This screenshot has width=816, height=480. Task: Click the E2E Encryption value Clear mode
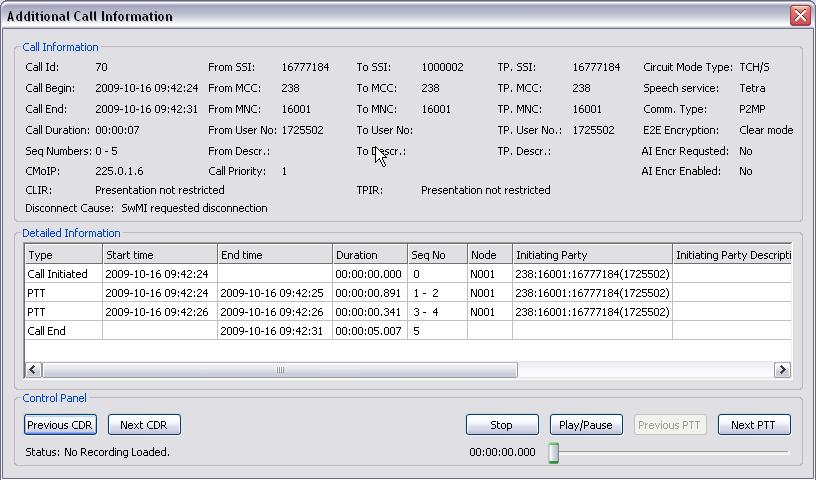pyautogui.click(x=767, y=130)
